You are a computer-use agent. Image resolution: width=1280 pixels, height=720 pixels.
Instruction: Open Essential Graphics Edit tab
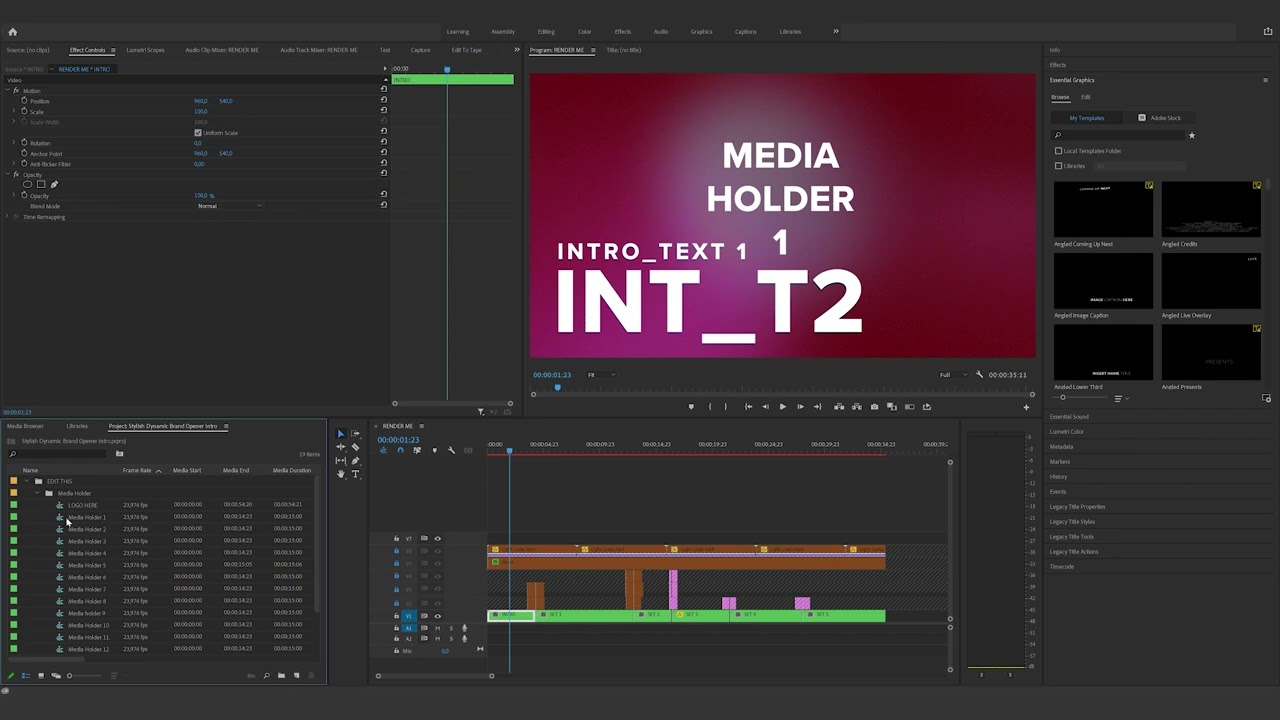tap(1086, 97)
